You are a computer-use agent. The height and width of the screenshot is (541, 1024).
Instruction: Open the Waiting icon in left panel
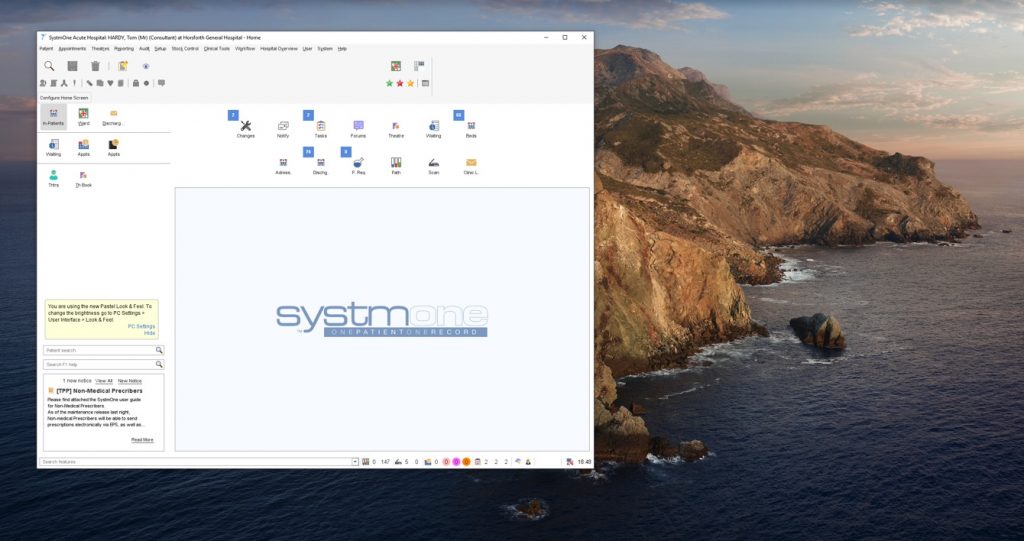coord(54,148)
